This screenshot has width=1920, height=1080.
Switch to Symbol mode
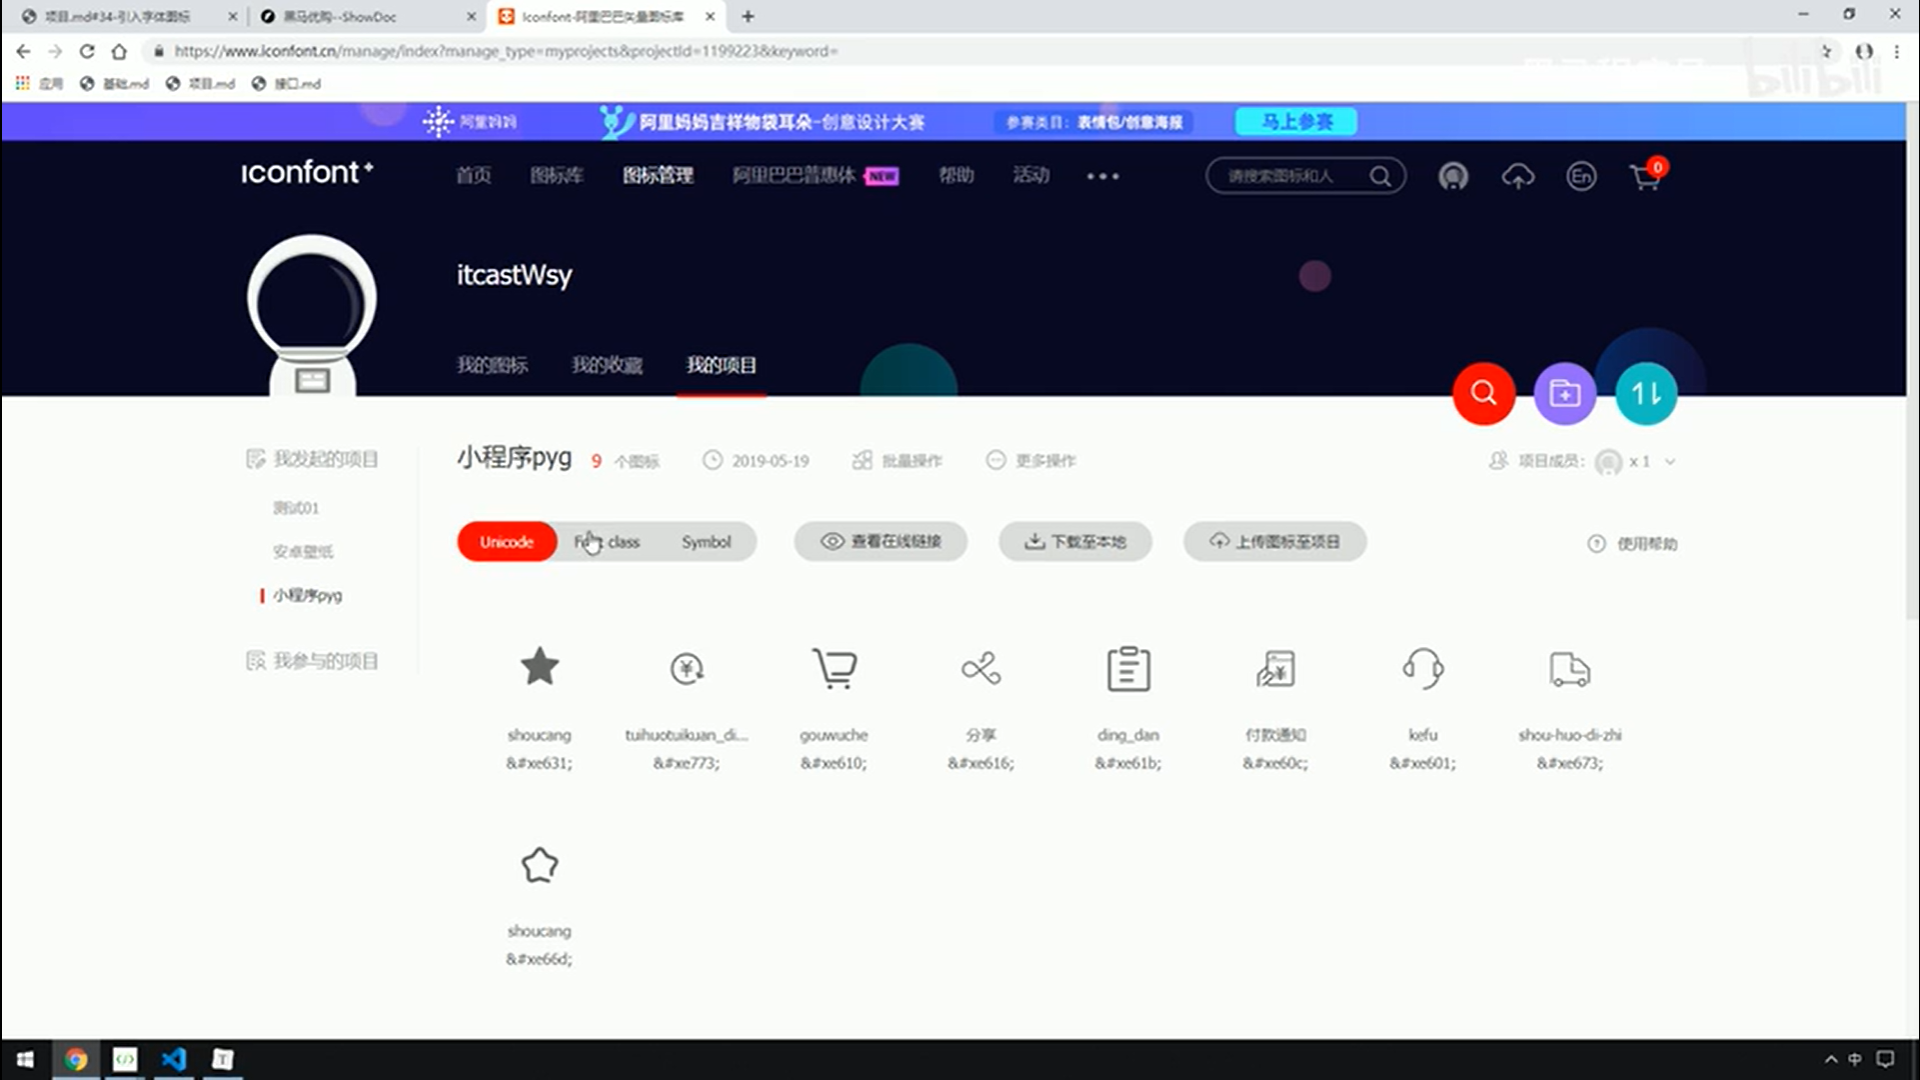click(x=706, y=542)
